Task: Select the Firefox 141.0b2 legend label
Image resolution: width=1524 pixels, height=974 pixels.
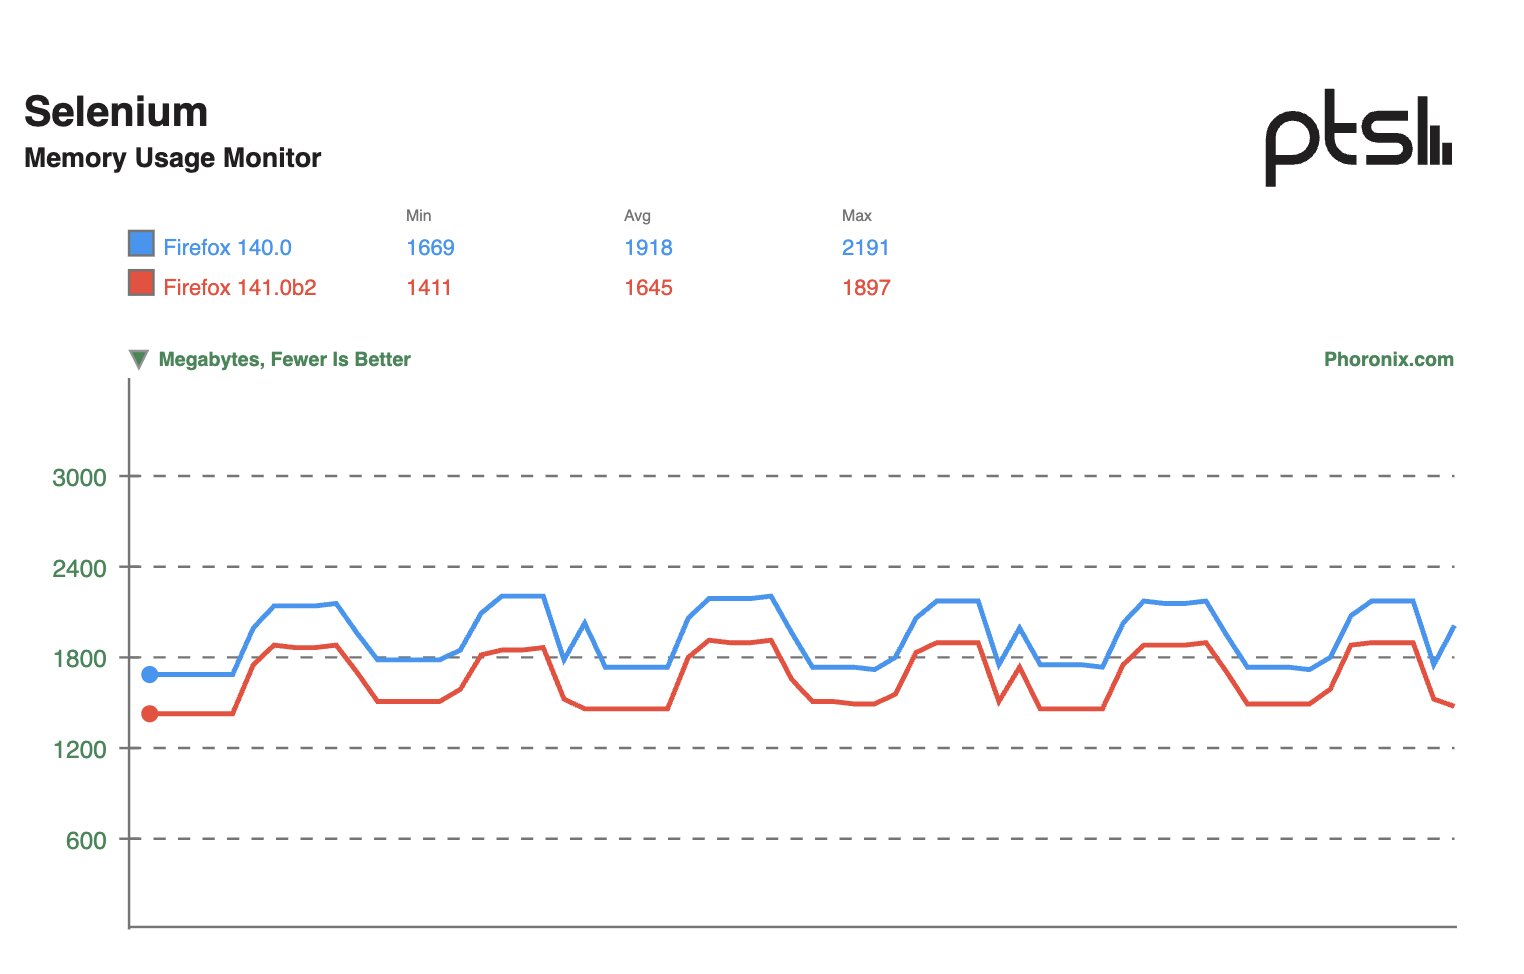Action: click(x=240, y=287)
